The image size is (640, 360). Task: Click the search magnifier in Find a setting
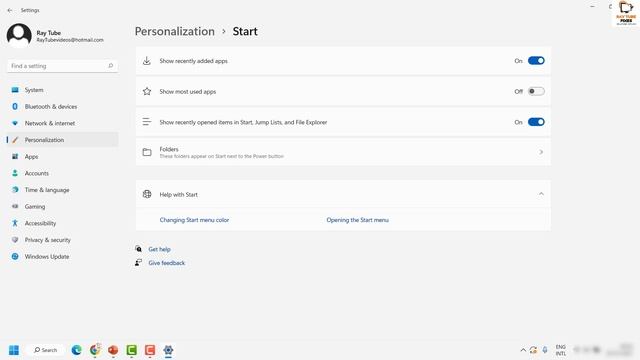tap(110, 66)
